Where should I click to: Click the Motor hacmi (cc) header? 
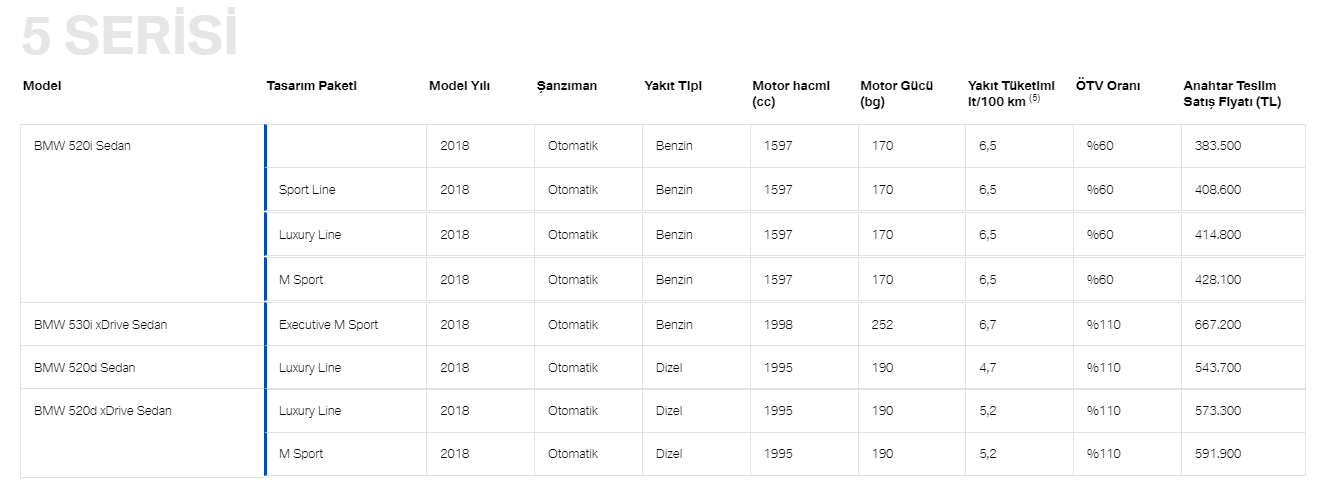[790, 93]
